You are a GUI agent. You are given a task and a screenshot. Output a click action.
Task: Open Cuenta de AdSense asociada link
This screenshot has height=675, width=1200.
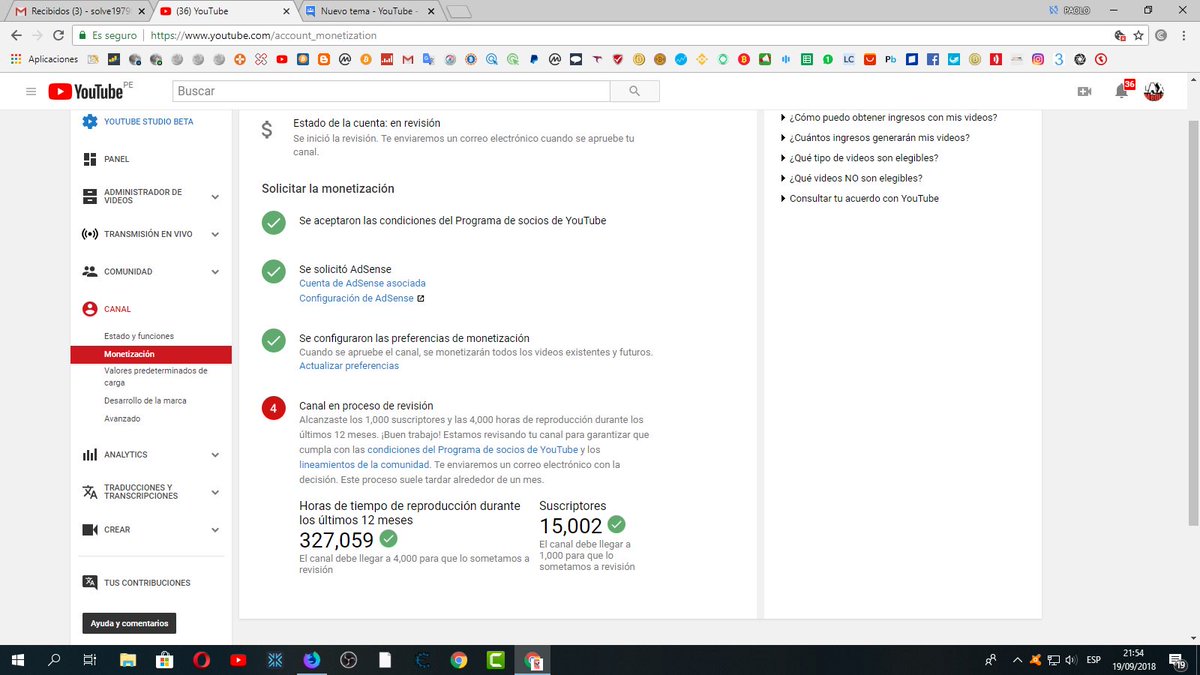click(362, 283)
